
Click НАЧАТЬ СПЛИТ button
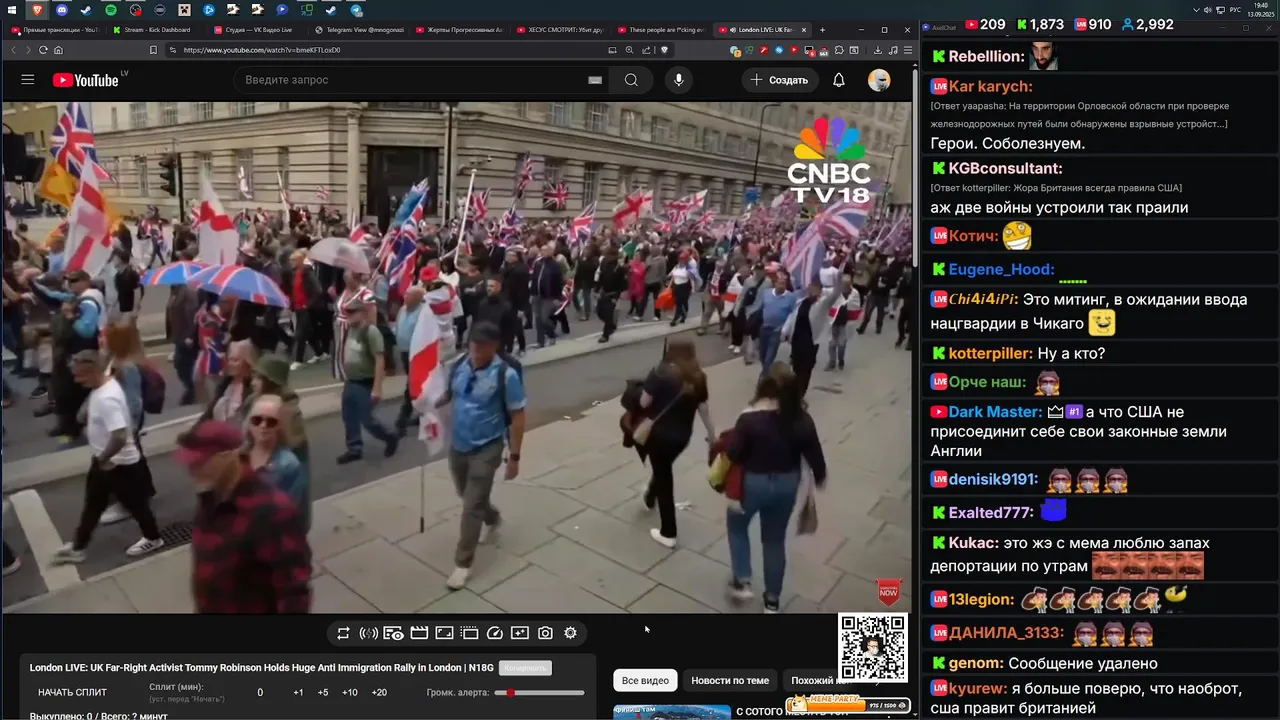tap(72, 692)
